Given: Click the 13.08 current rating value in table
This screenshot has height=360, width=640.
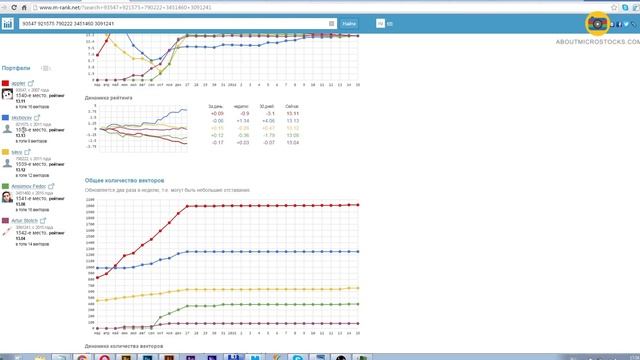Looking at the screenshot, I should 293,135.
